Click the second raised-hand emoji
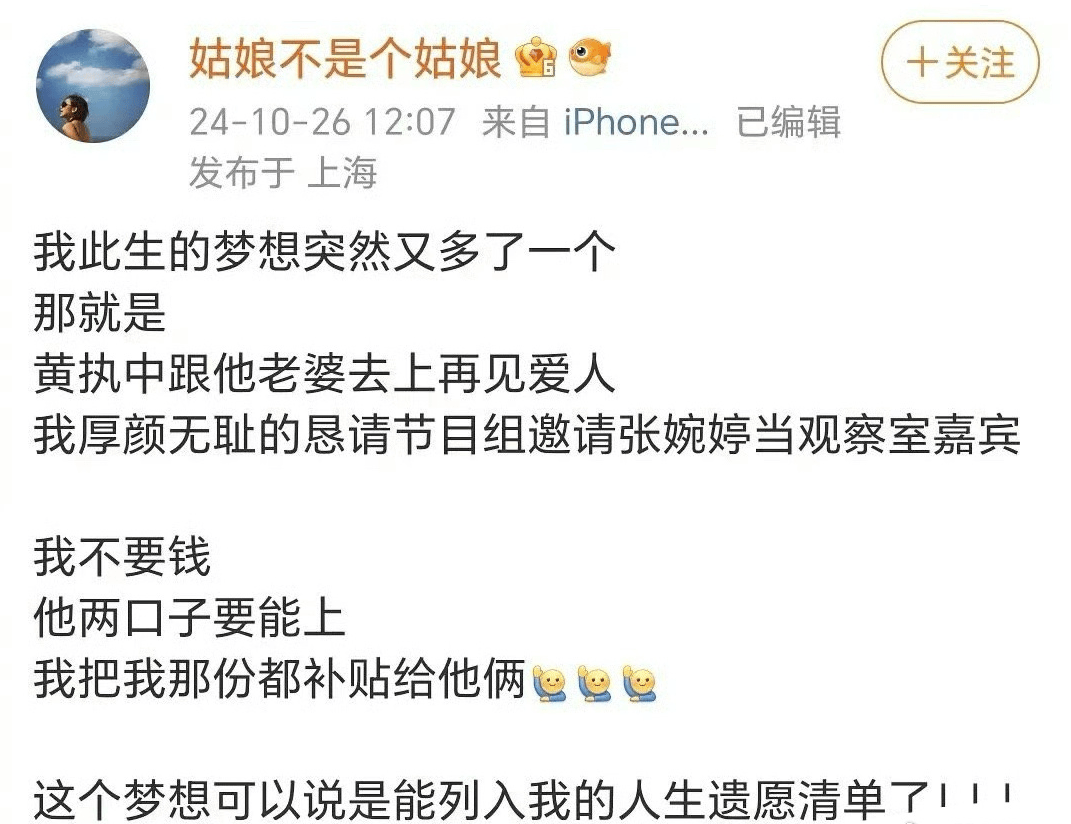This screenshot has height=824, width=1071. click(x=594, y=684)
